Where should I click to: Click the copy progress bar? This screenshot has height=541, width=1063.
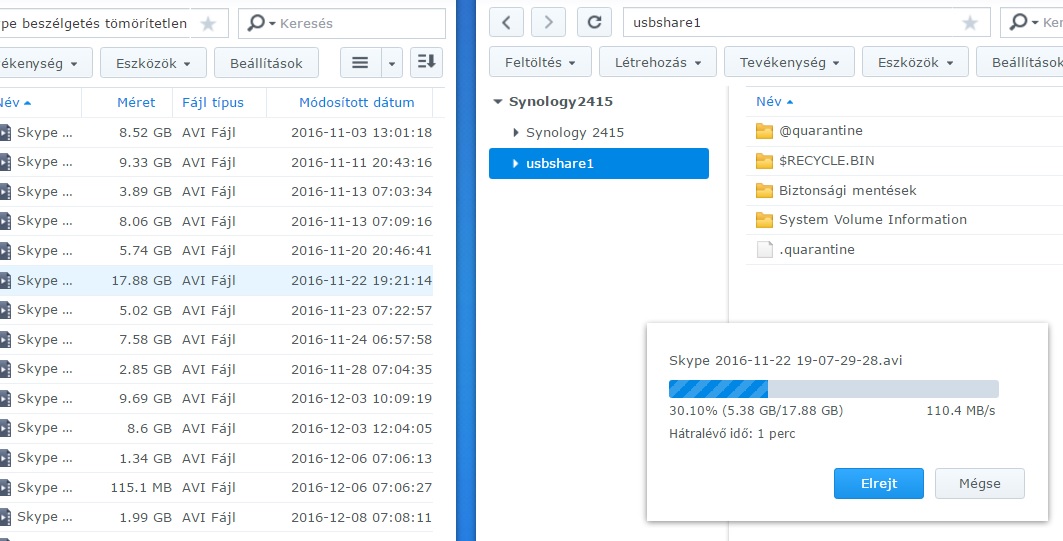tap(833, 388)
